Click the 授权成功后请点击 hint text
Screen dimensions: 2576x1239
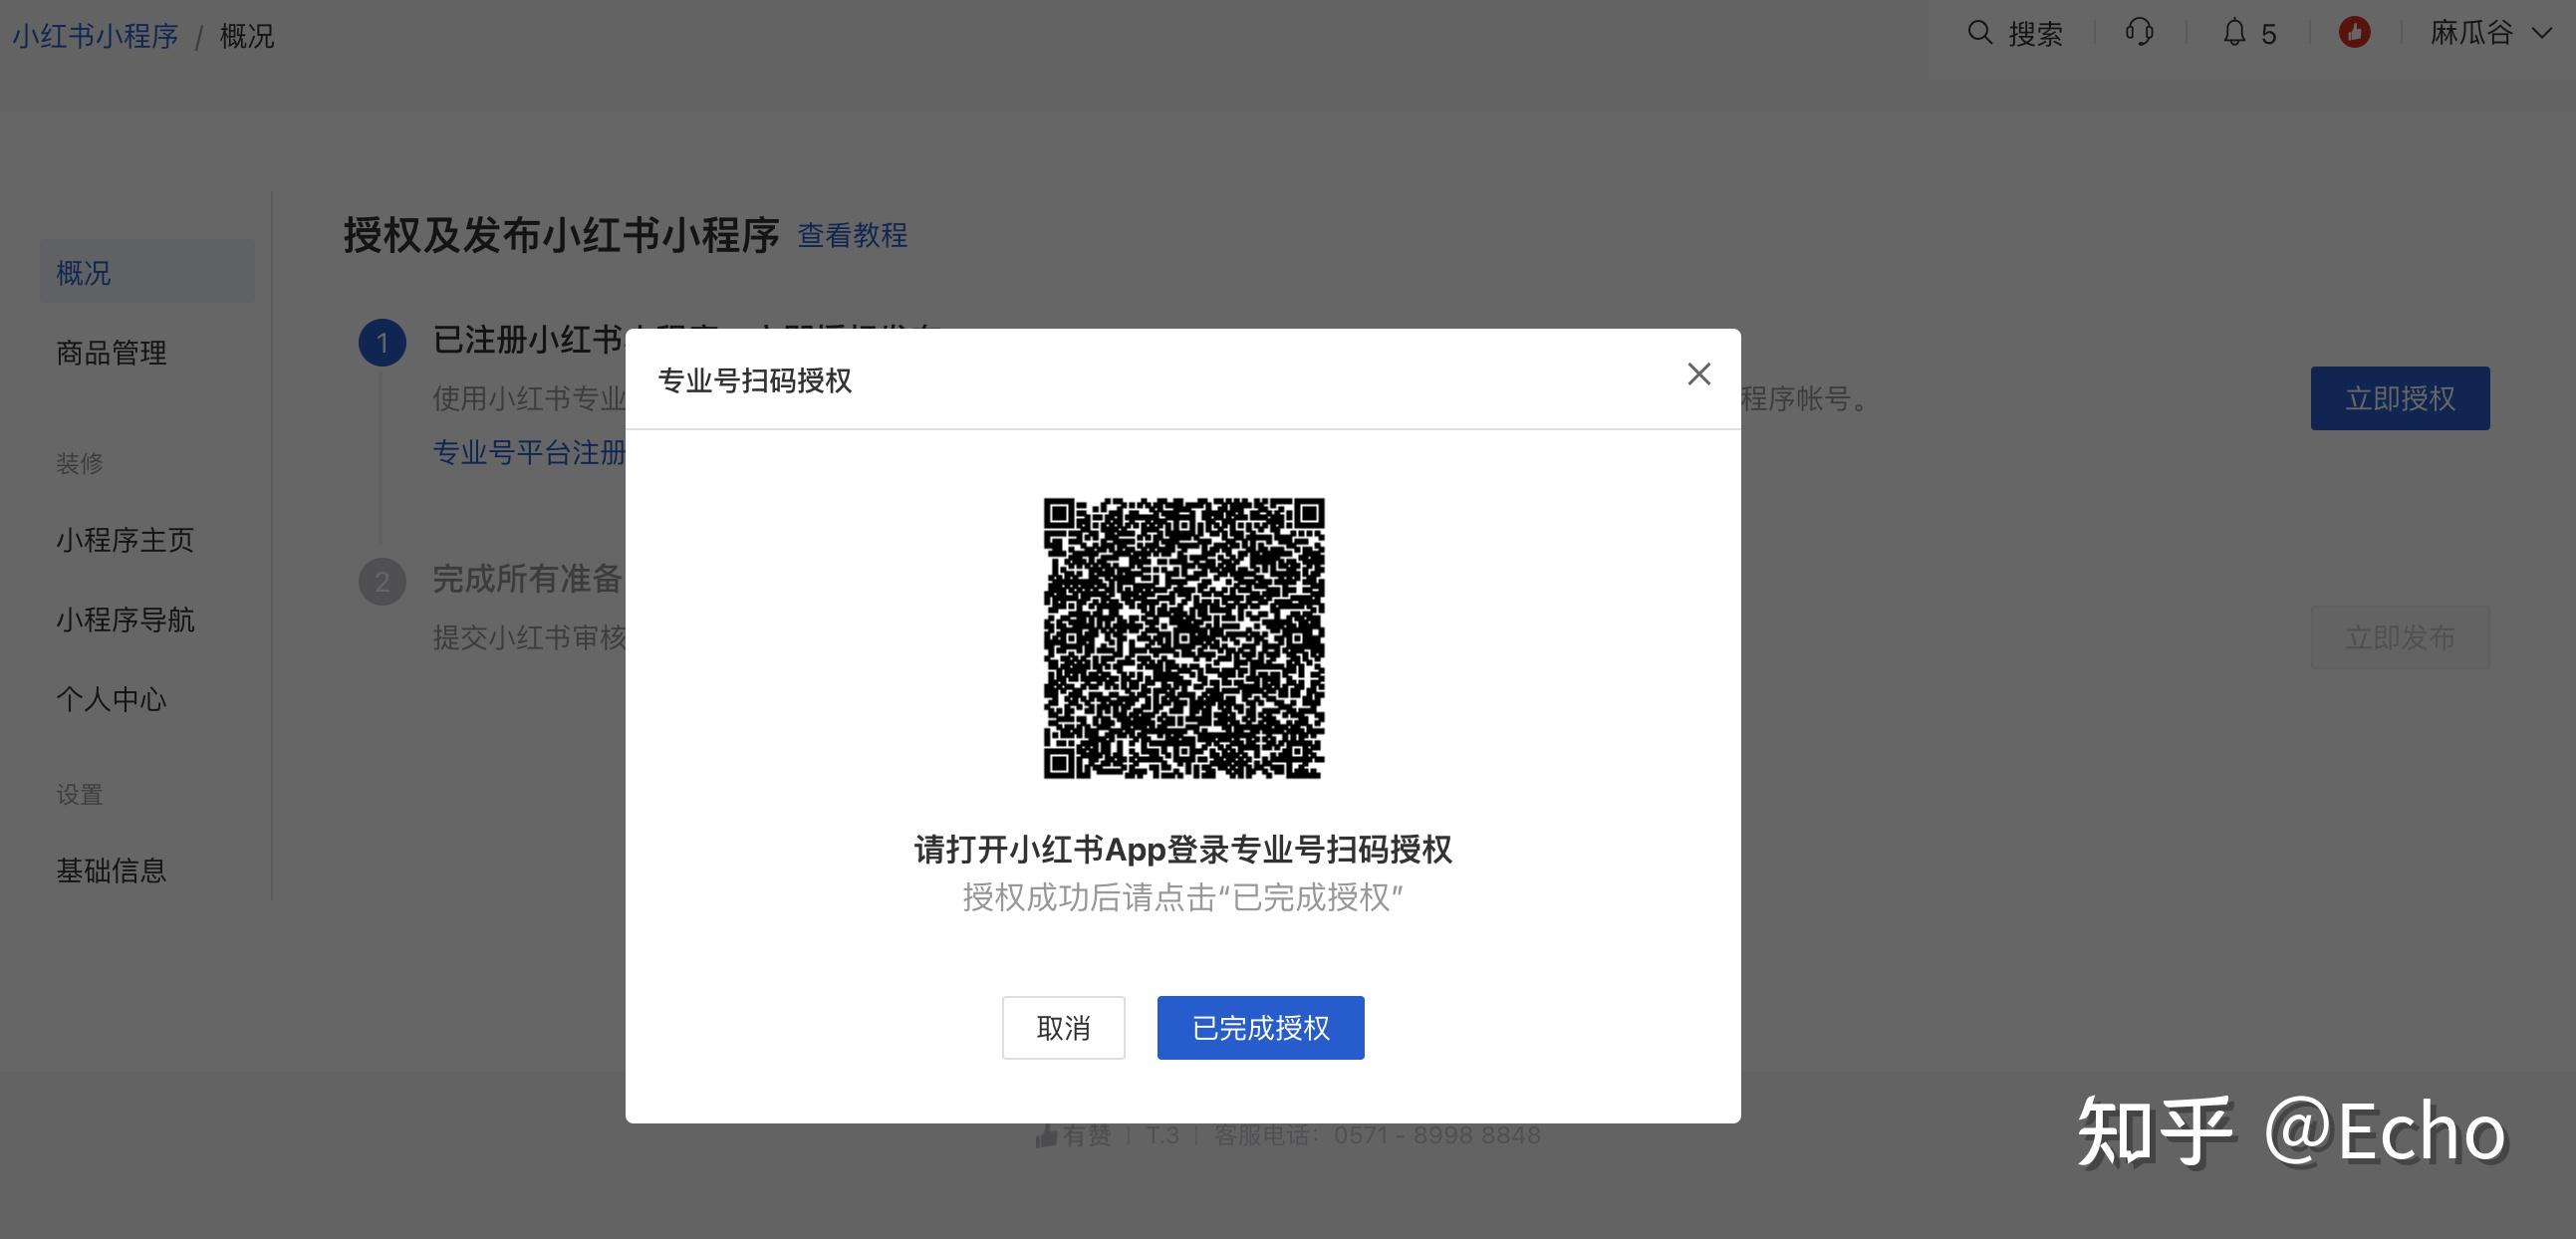tap(1183, 897)
